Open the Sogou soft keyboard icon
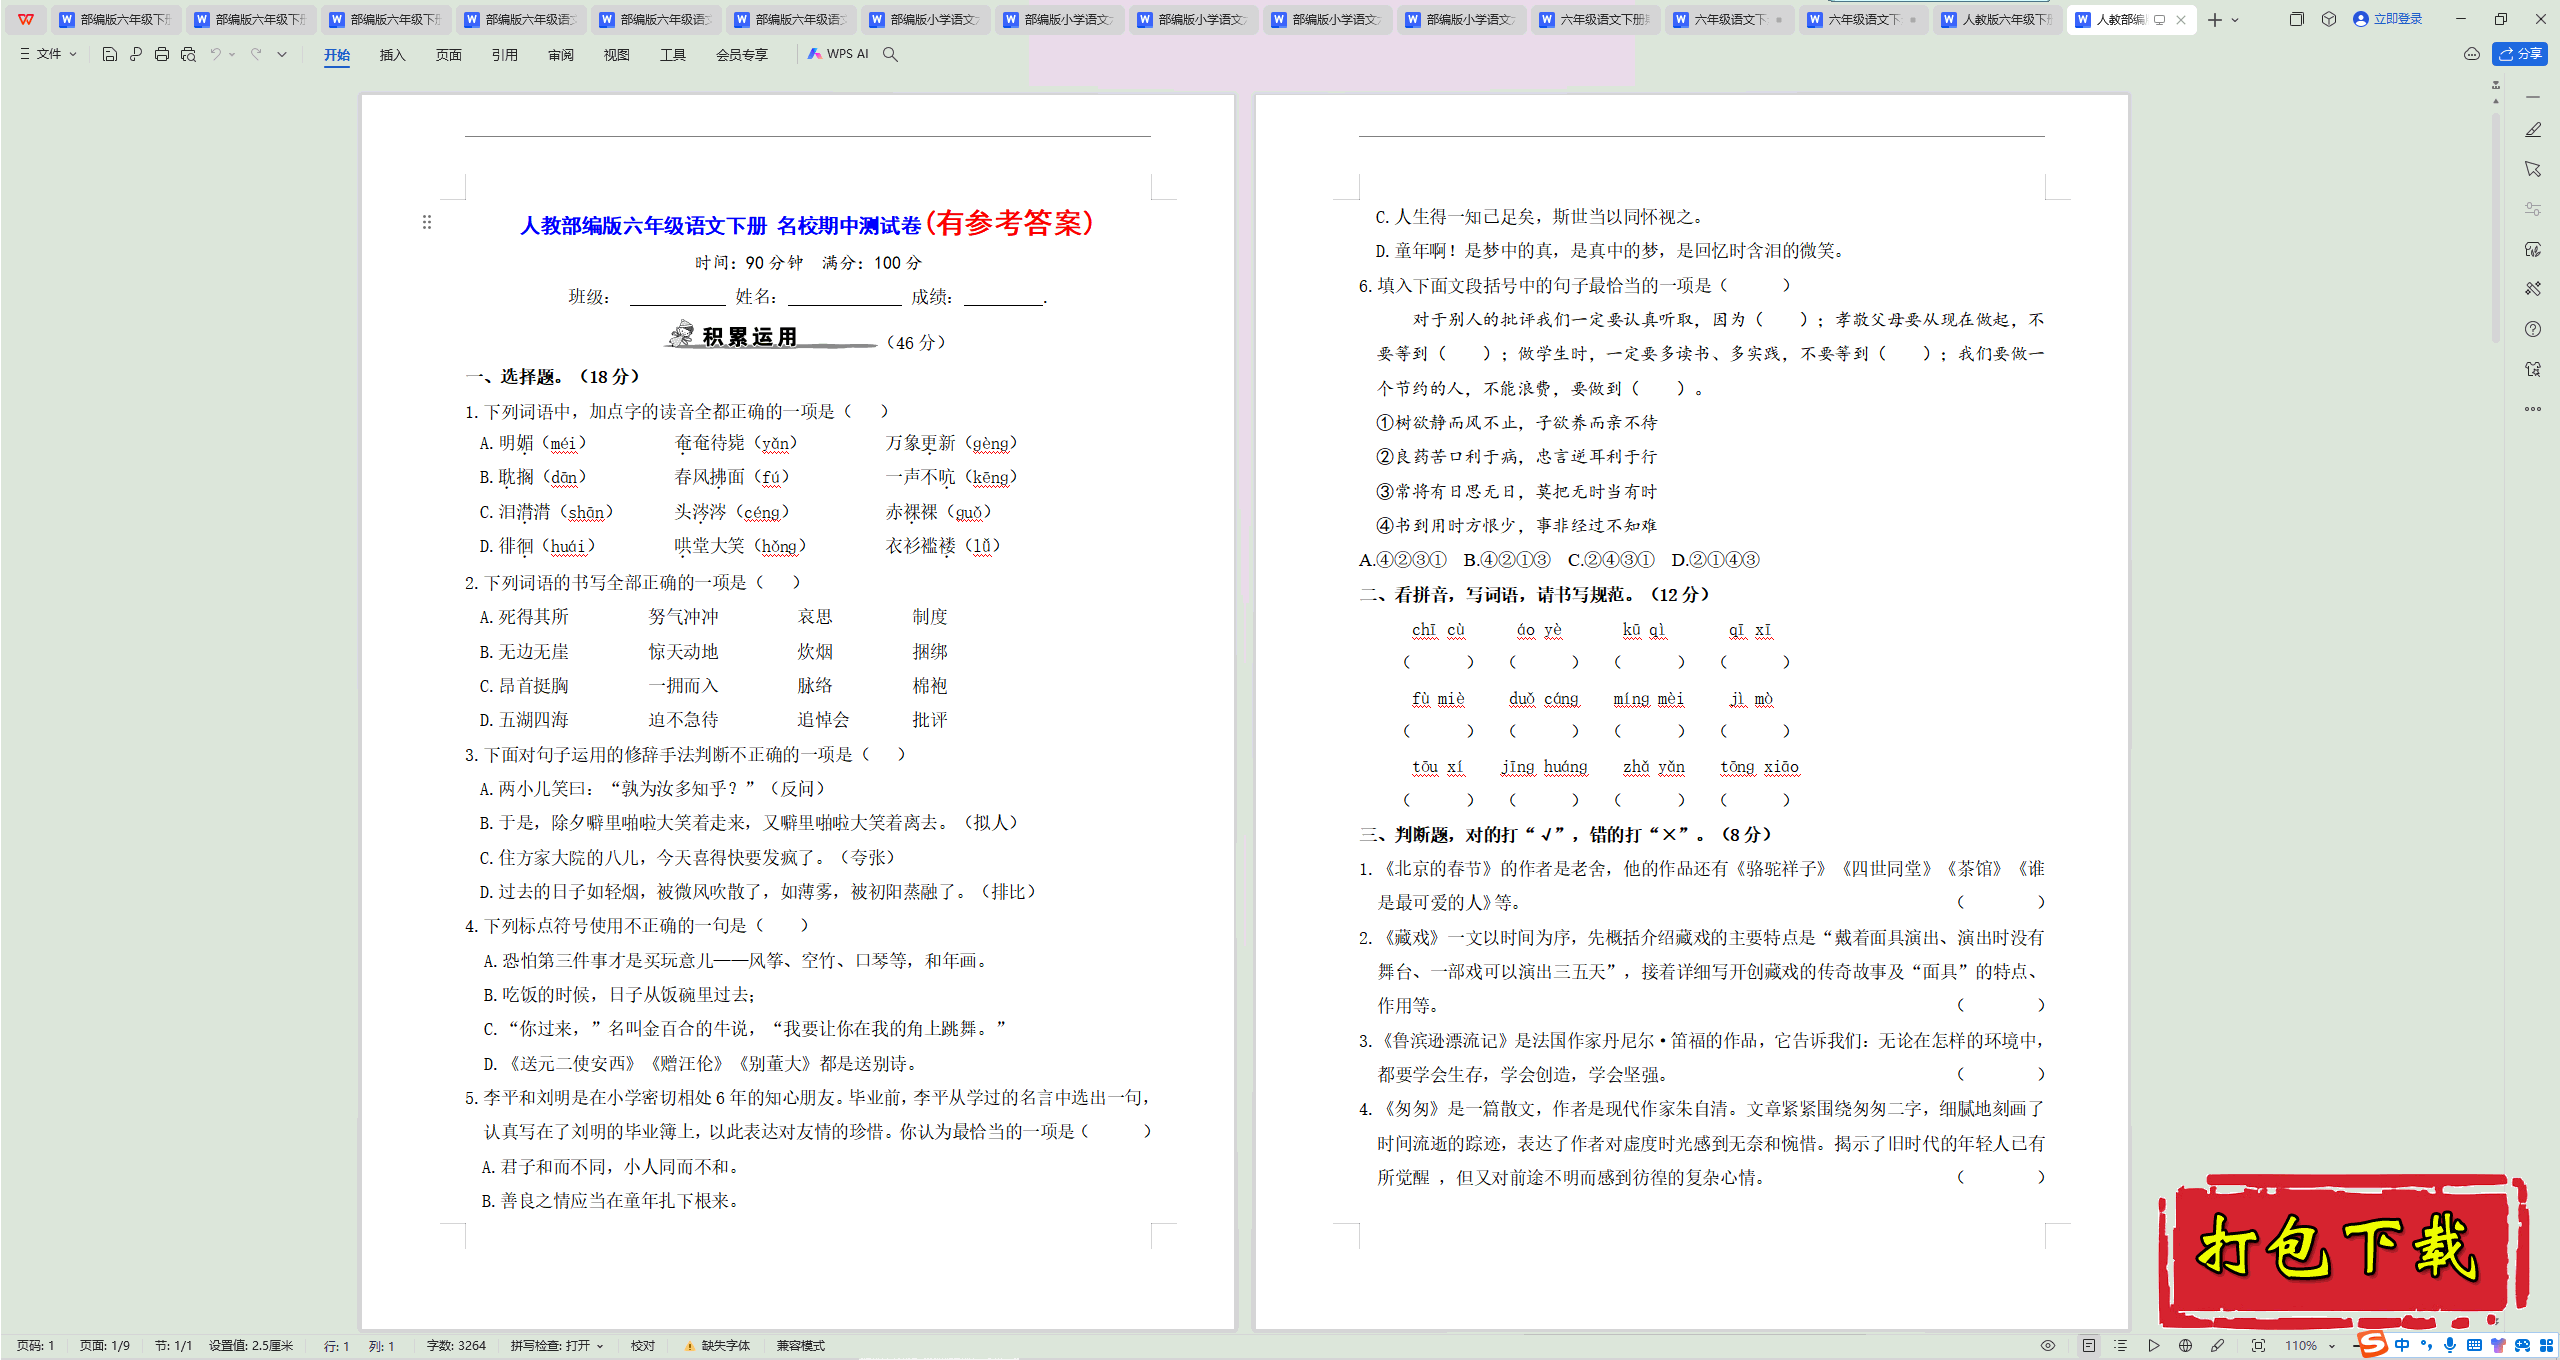The image size is (2560, 1360). point(2474,1346)
